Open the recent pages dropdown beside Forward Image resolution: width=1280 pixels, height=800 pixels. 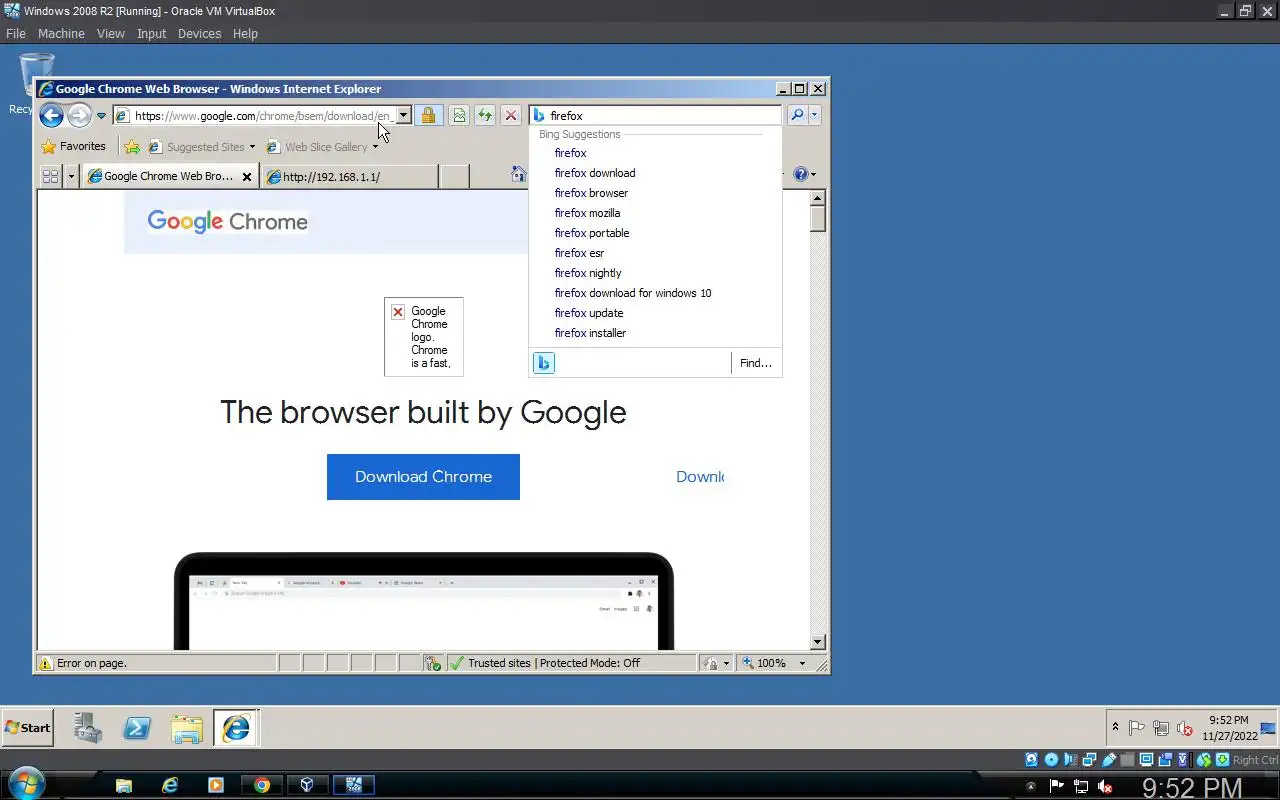pos(101,116)
